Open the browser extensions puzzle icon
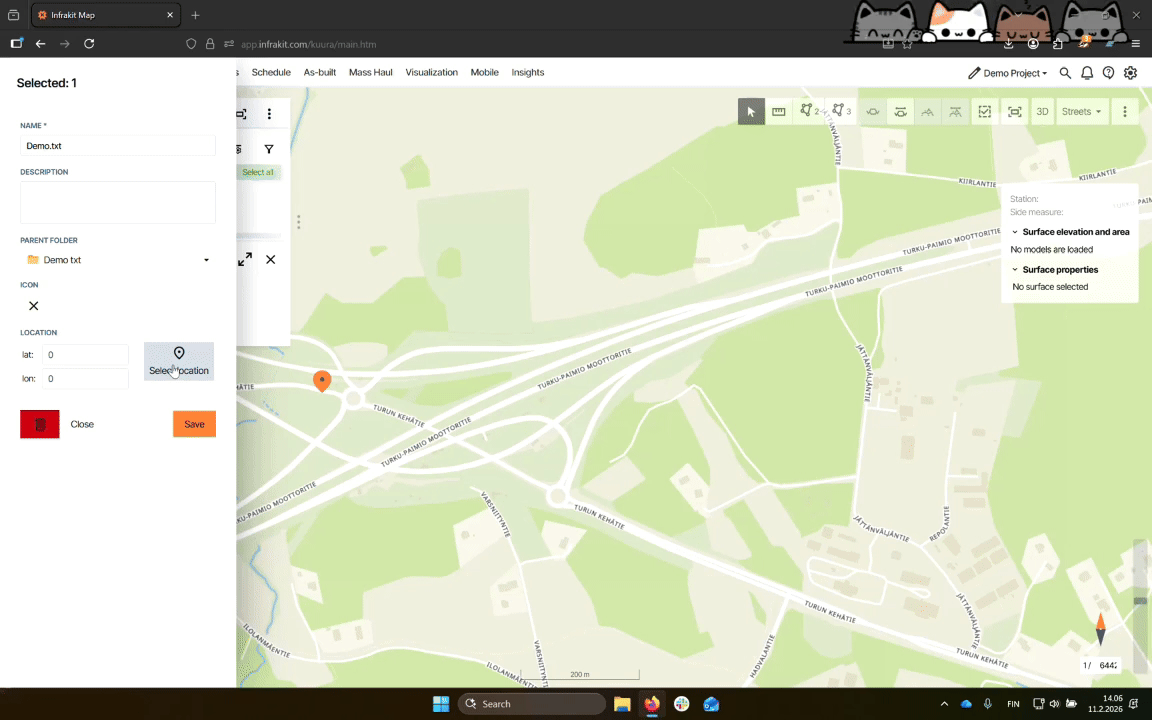The height and width of the screenshot is (720, 1152). (1057, 44)
